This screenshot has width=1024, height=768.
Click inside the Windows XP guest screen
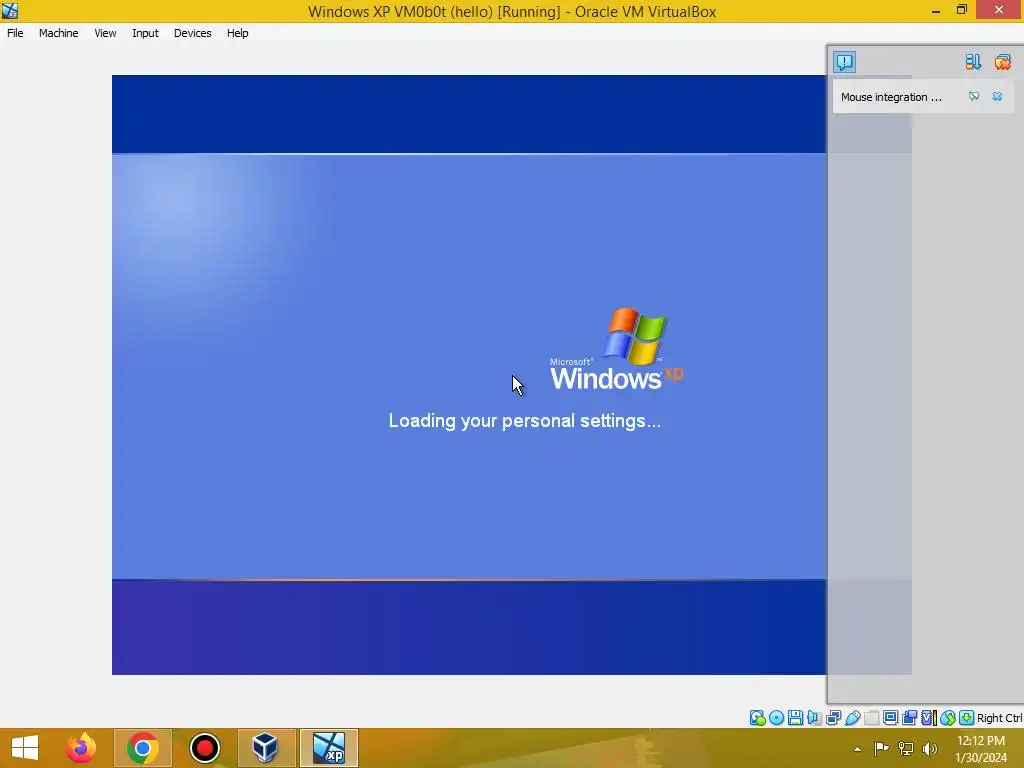(x=469, y=375)
